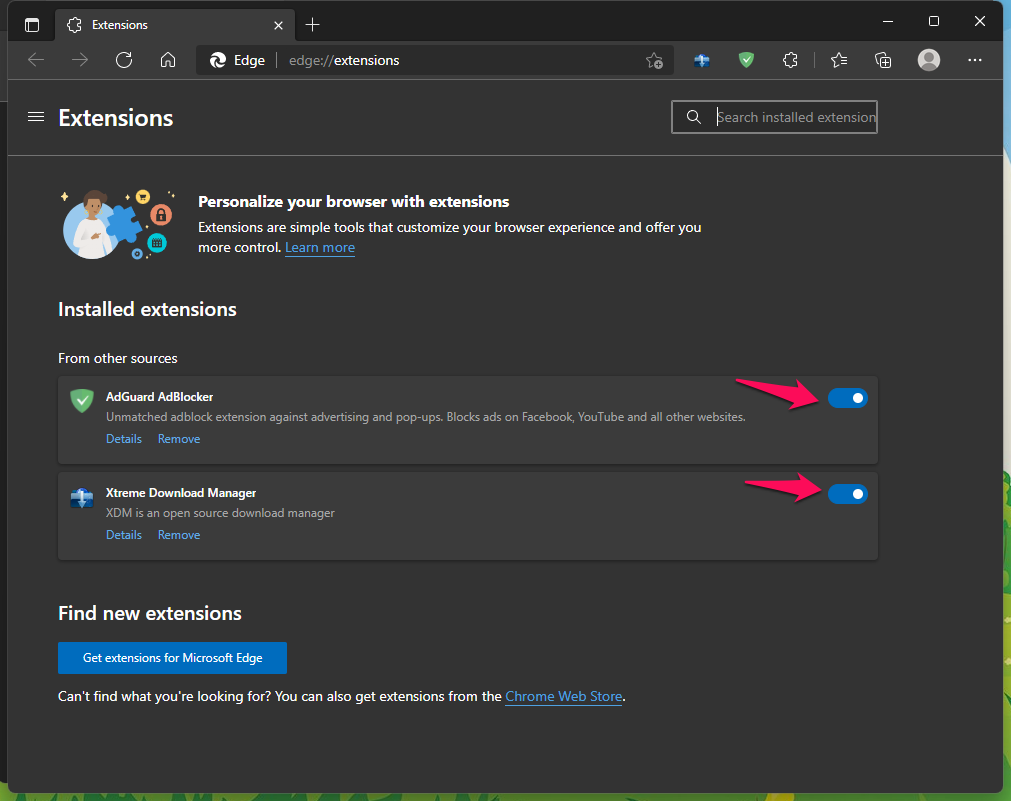The height and width of the screenshot is (801, 1011).
Task: Open Xtreme Download Manager toolbar icon
Action: [702, 61]
